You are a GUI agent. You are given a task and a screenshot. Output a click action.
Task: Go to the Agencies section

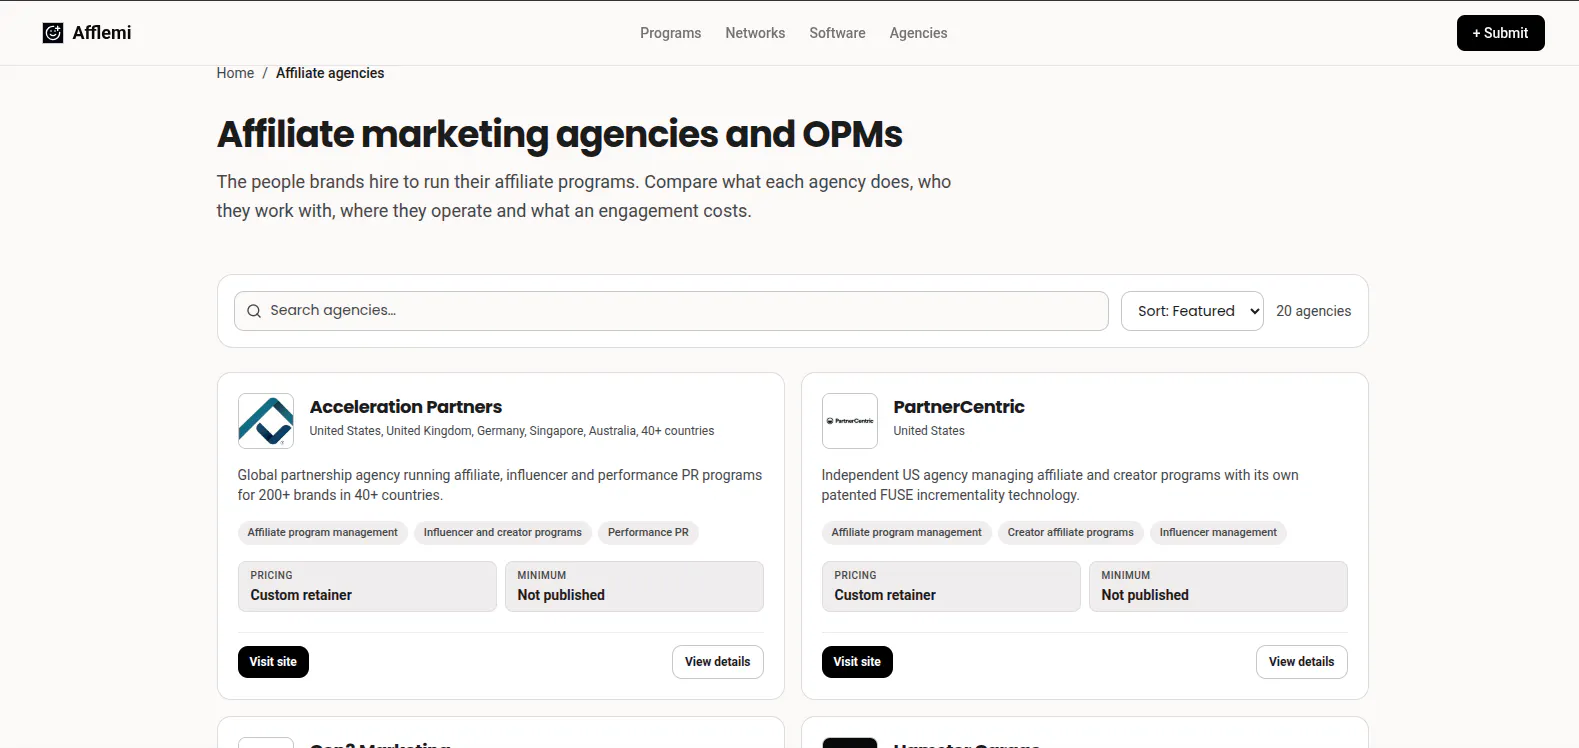919,33
